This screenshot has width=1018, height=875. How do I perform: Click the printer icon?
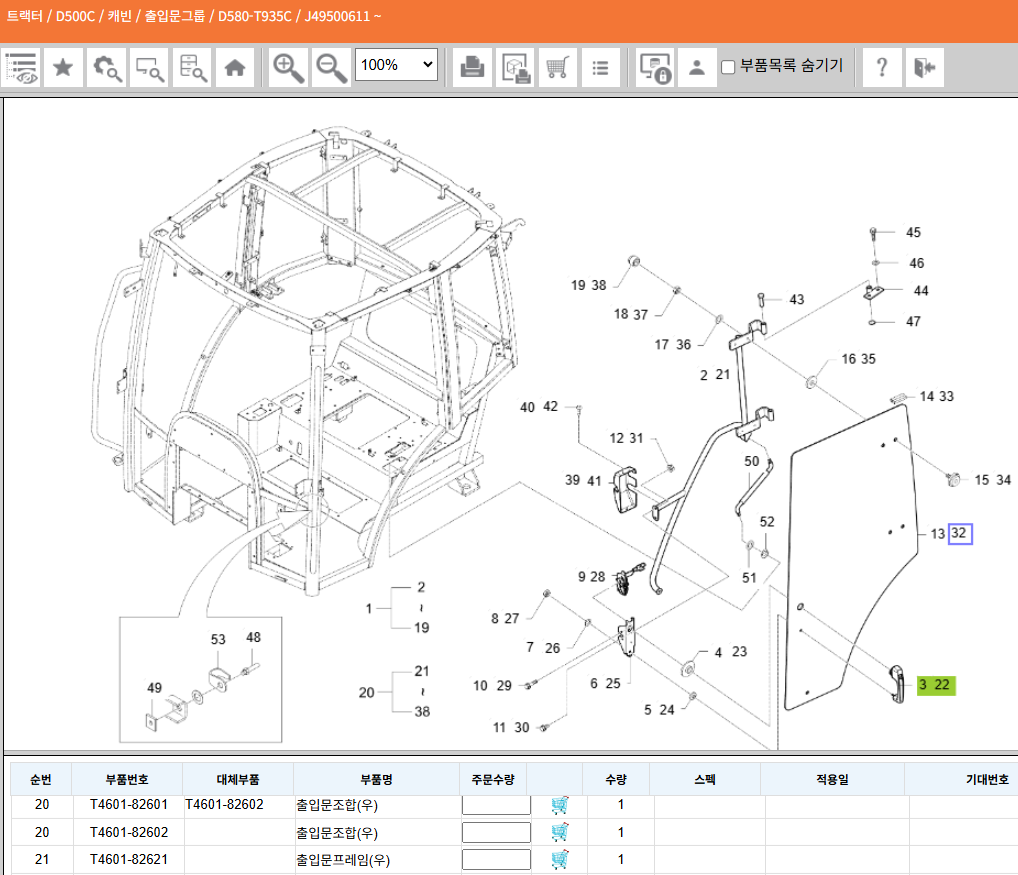tap(472, 67)
